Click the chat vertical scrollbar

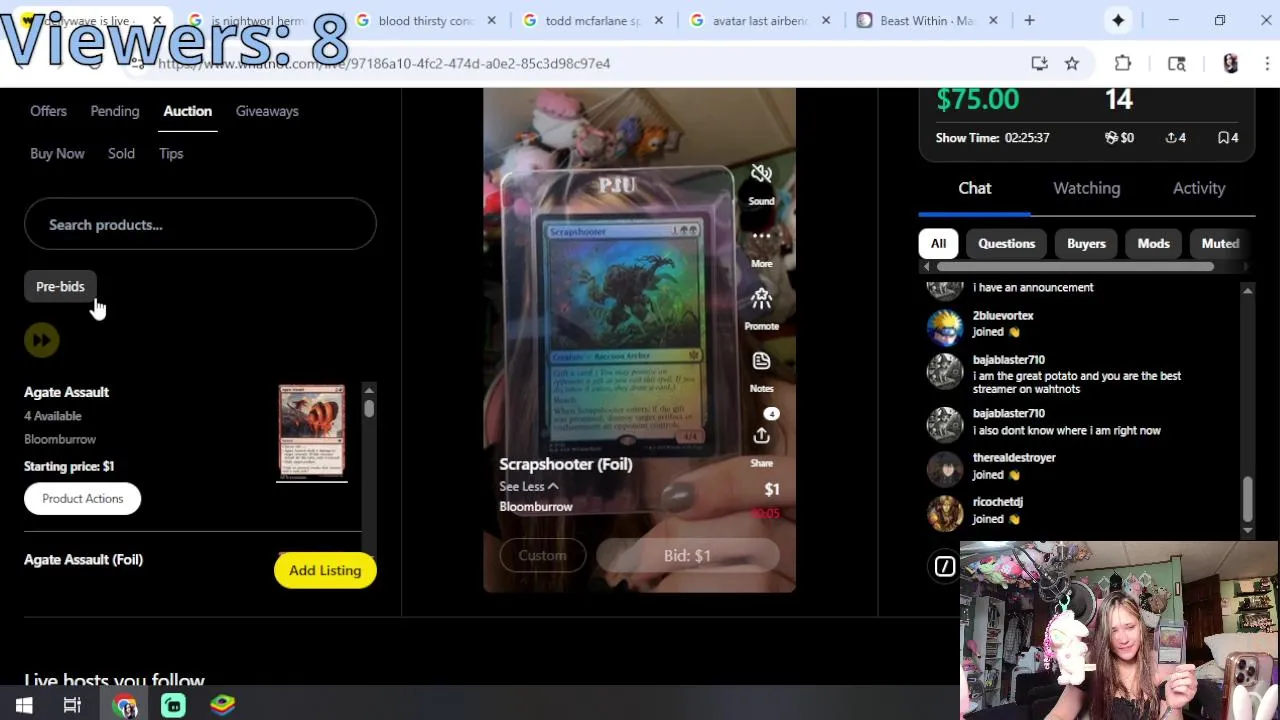[x=1247, y=498]
